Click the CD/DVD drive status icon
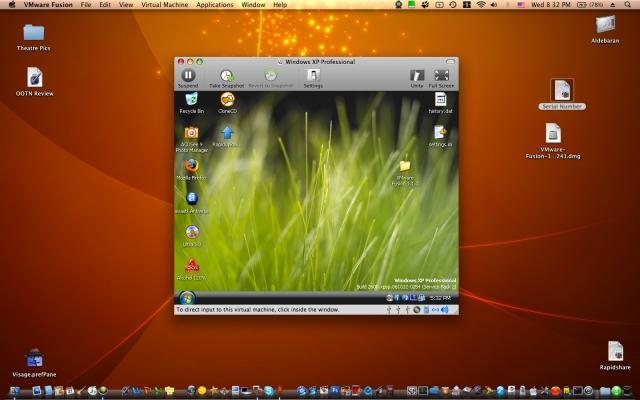The image size is (640, 400). pos(417,310)
